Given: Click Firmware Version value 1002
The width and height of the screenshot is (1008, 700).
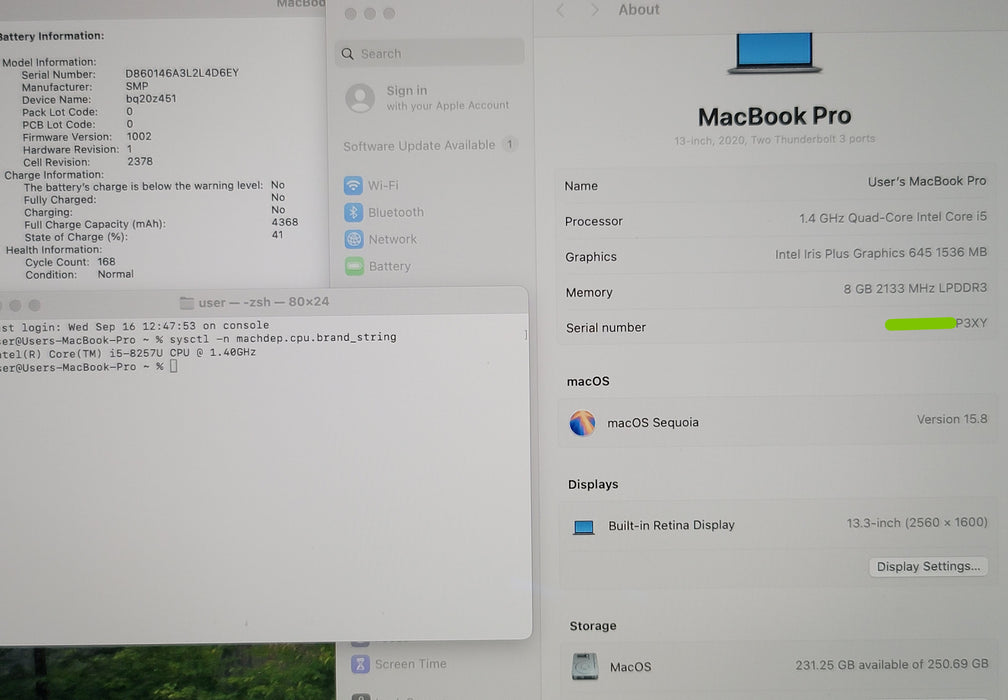Looking at the screenshot, I should [139, 137].
